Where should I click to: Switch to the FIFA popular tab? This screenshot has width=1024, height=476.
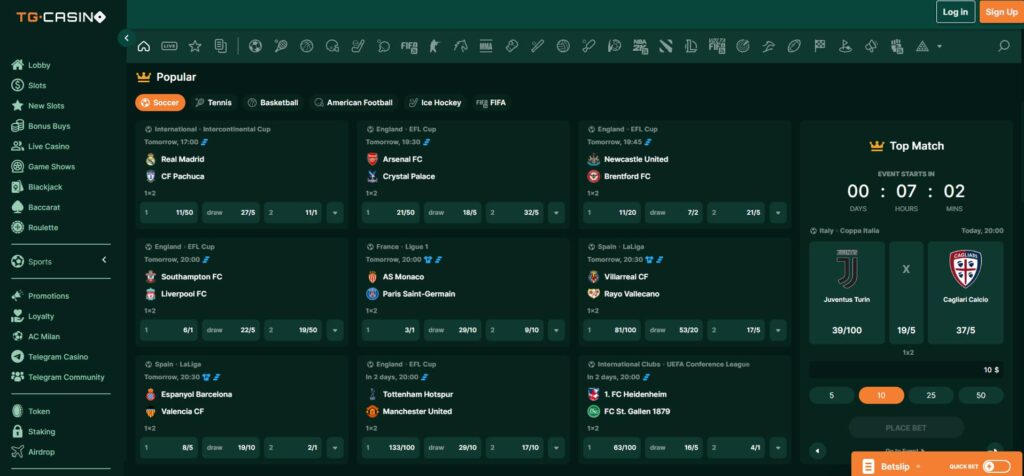pyautogui.click(x=491, y=103)
